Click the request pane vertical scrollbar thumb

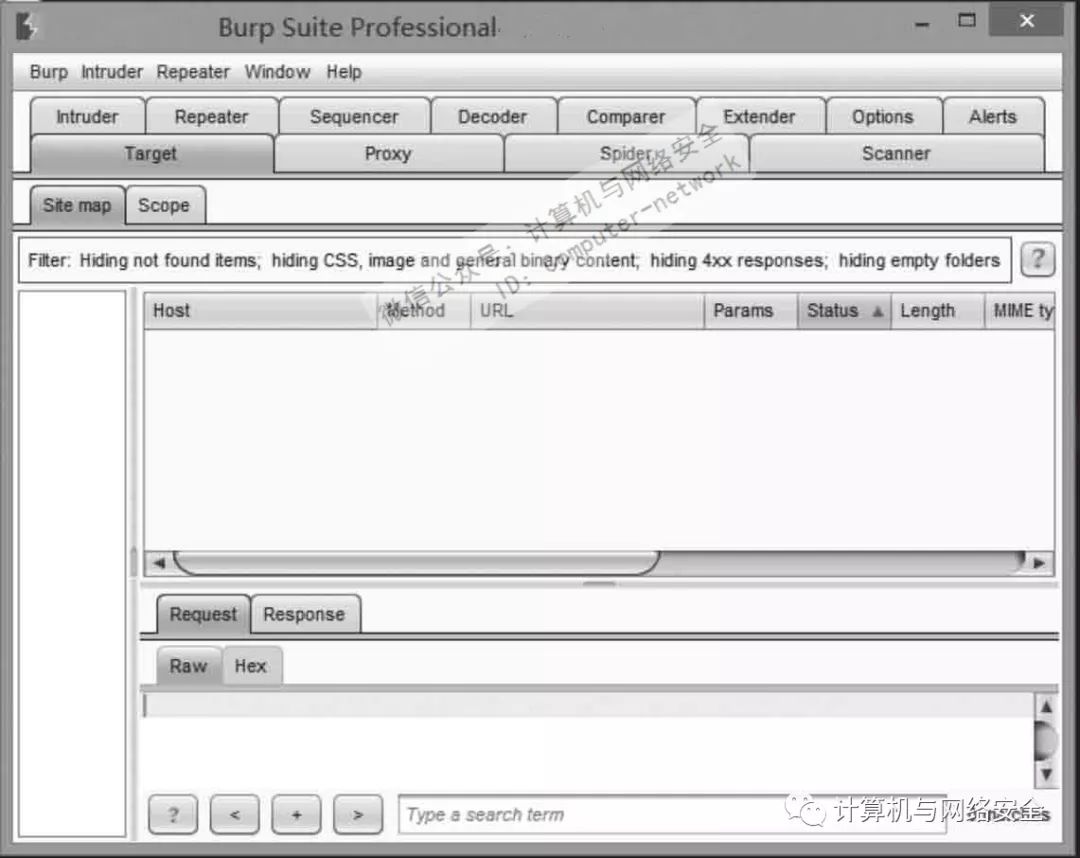click(x=1046, y=741)
